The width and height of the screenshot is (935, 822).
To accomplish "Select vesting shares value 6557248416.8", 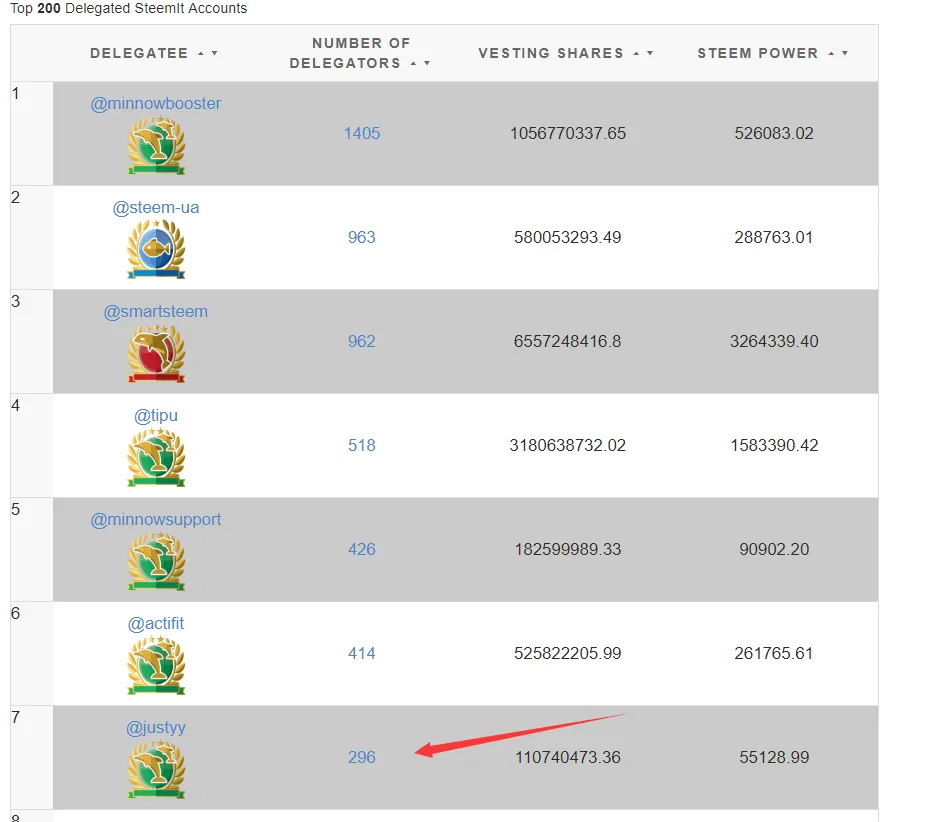I will click(x=568, y=341).
